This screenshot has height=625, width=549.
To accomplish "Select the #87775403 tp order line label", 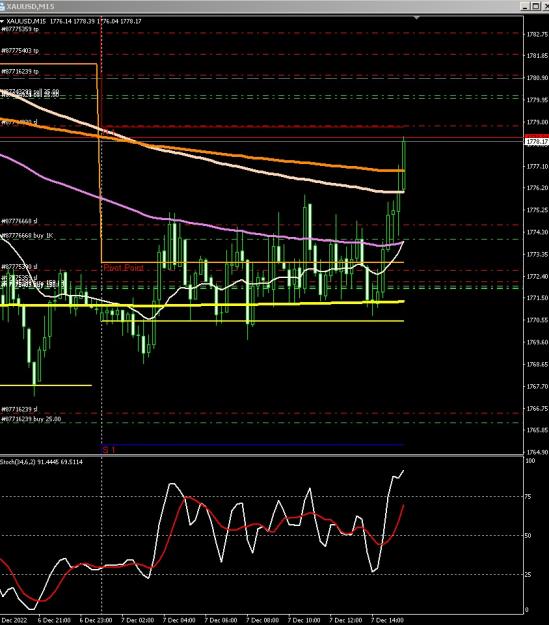I will pyautogui.click(x=20, y=51).
